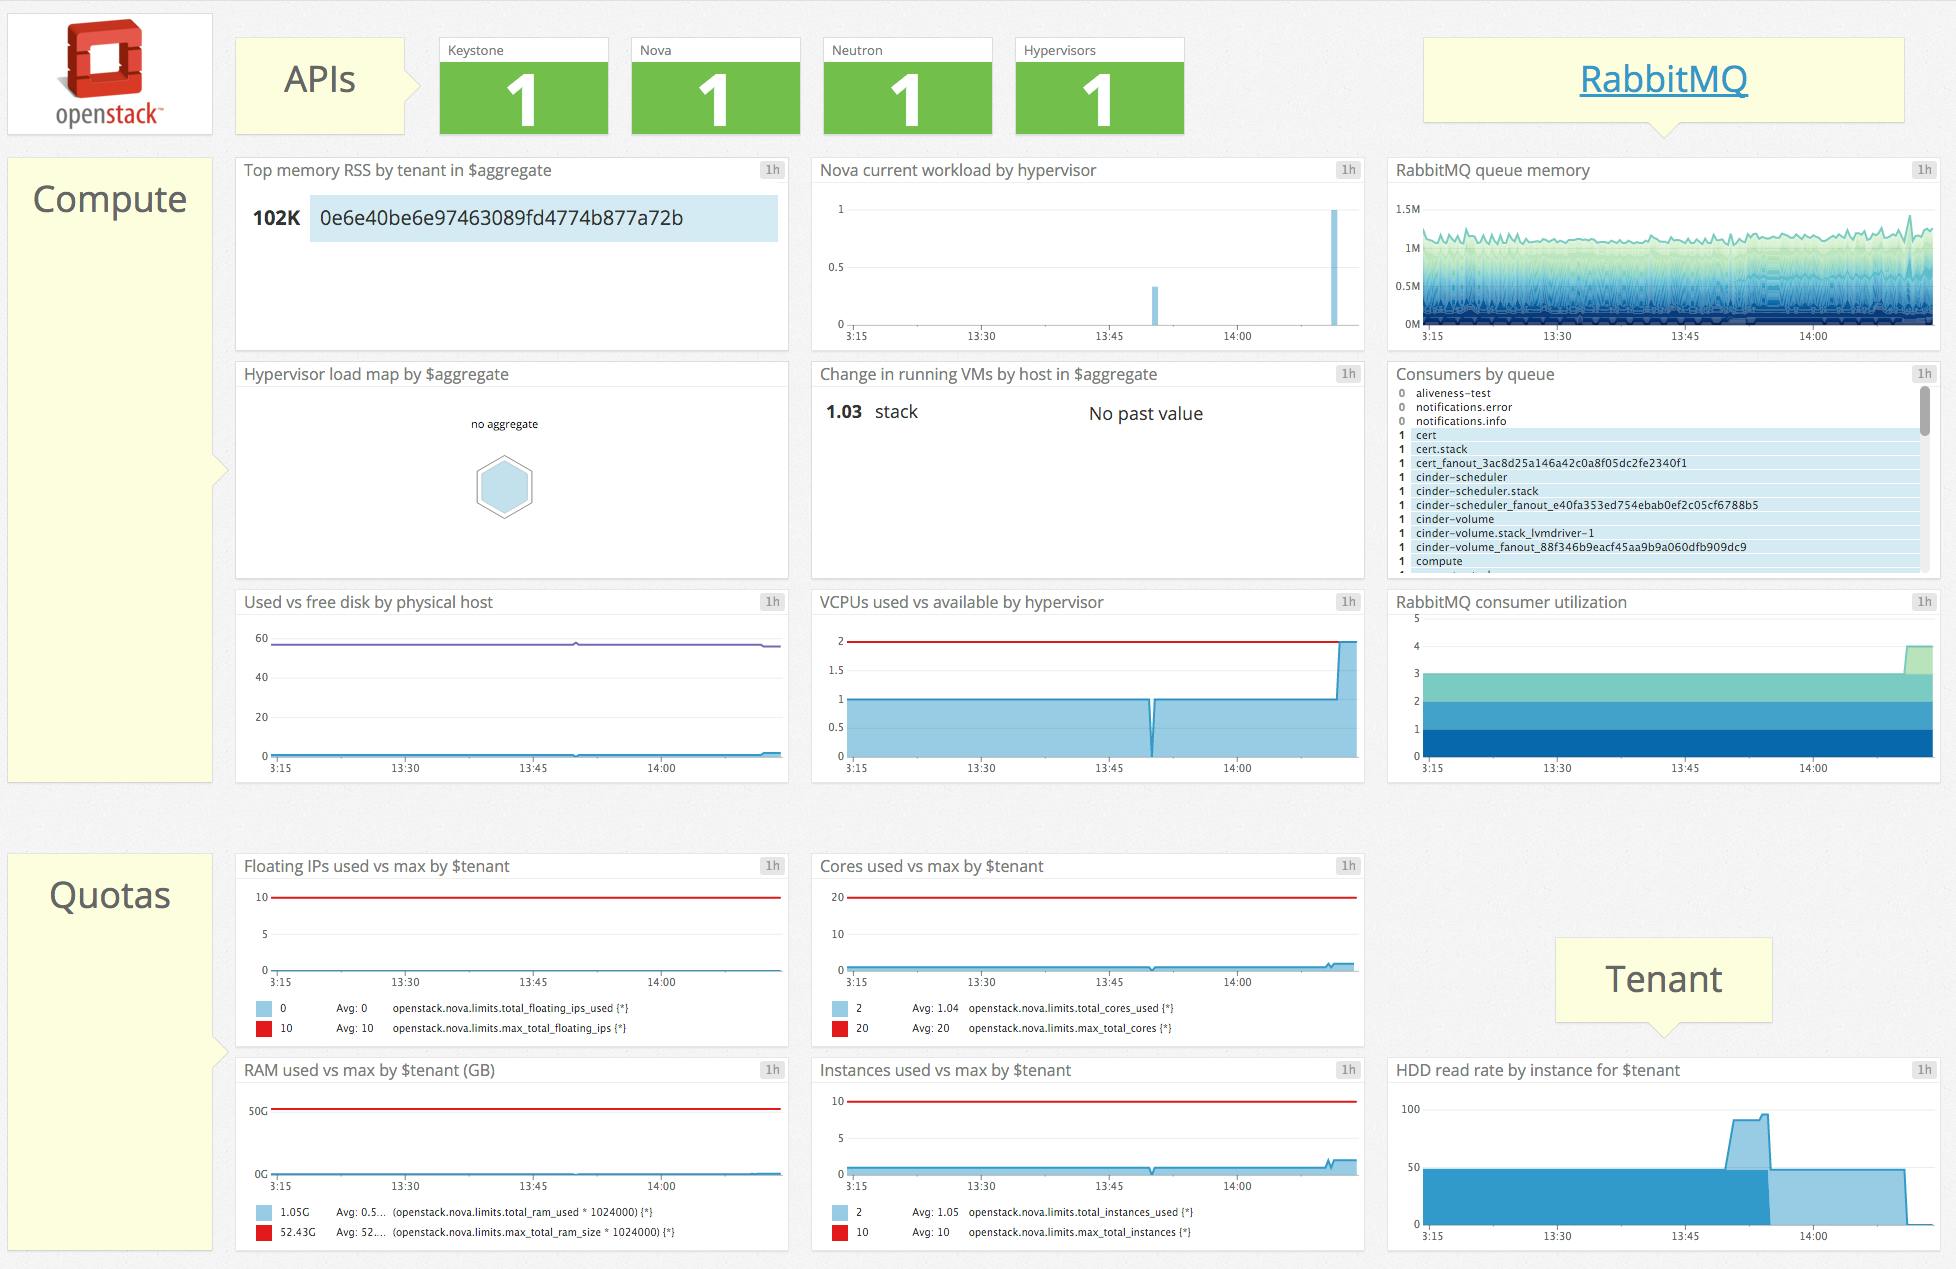The image size is (1956, 1269).
Task: Select the green Keystone API status tile
Action: (523, 97)
